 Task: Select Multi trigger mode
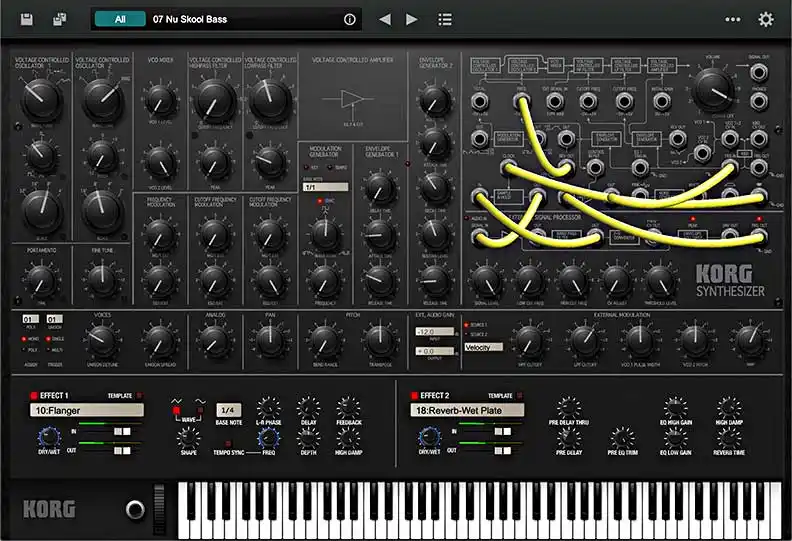48,350
